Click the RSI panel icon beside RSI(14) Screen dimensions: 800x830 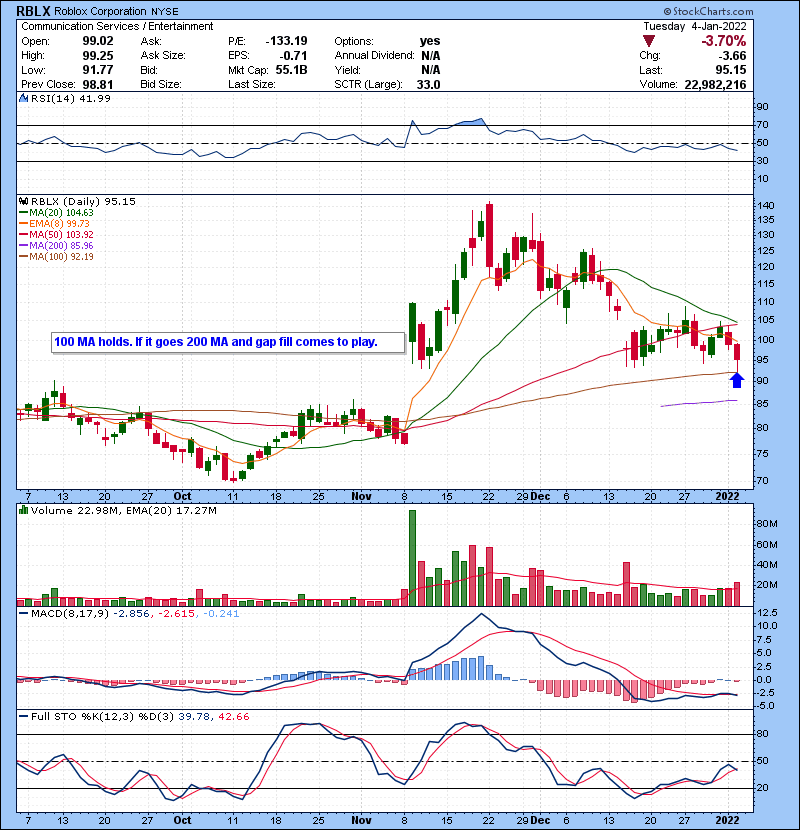coord(23,98)
